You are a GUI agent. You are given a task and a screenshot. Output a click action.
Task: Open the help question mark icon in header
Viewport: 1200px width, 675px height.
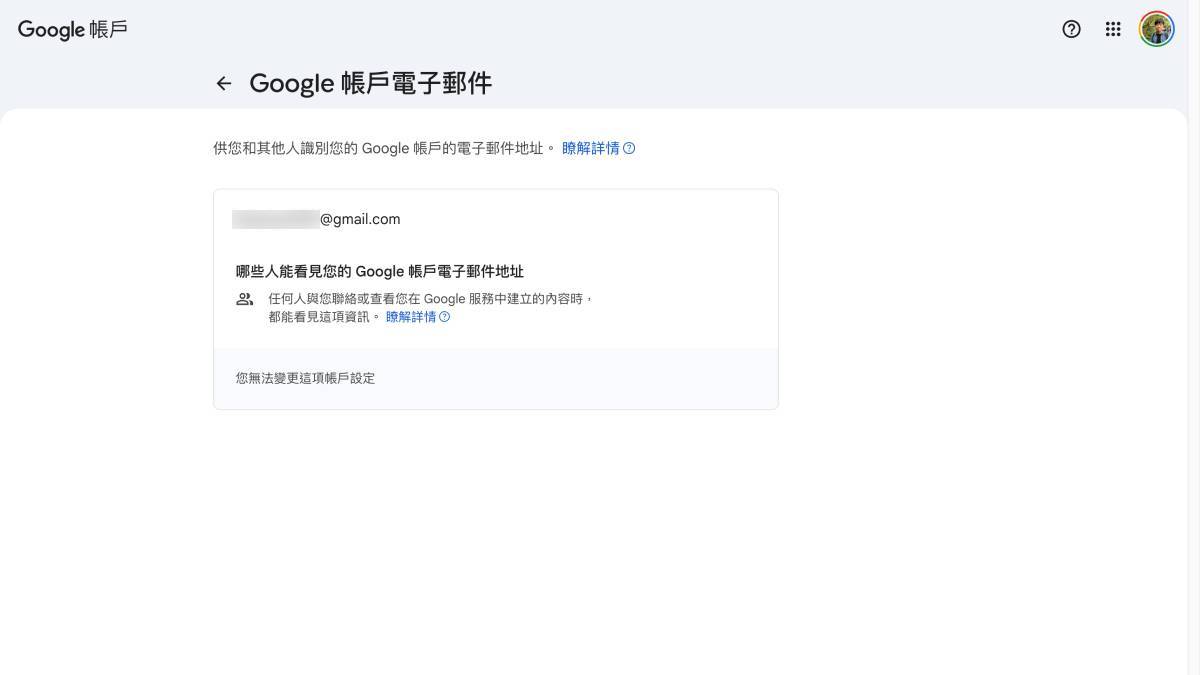[x=1071, y=29]
